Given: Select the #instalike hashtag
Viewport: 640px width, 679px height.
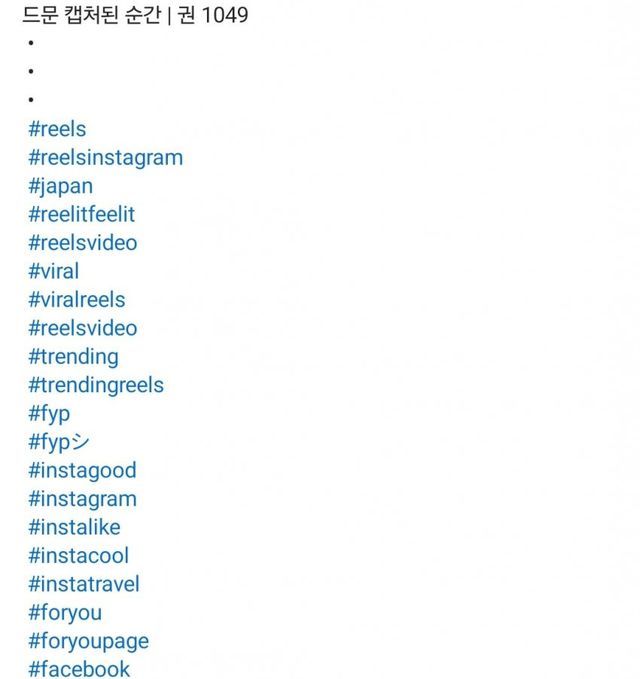Looking at the screenshot, I should [x=74, y=527].
